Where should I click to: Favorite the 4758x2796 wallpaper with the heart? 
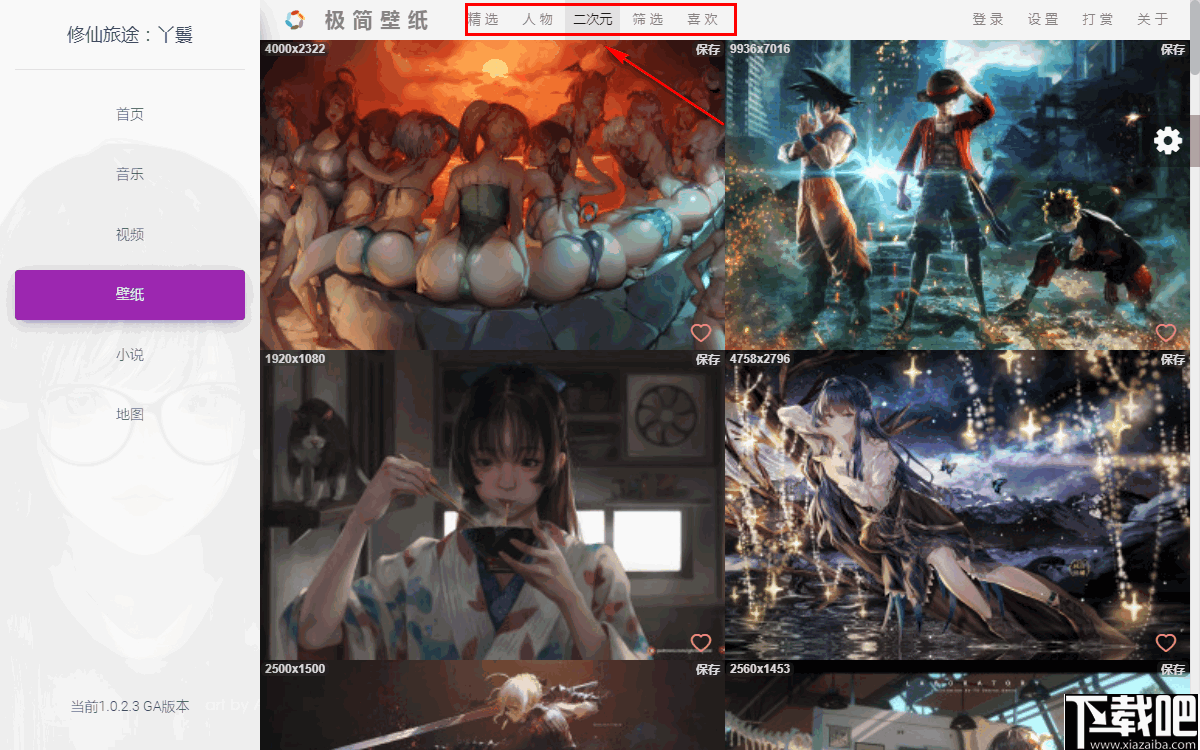(1166, 643)
